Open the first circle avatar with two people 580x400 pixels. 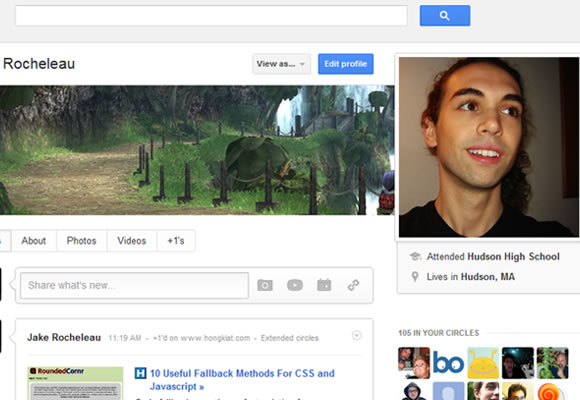[414, 363]
